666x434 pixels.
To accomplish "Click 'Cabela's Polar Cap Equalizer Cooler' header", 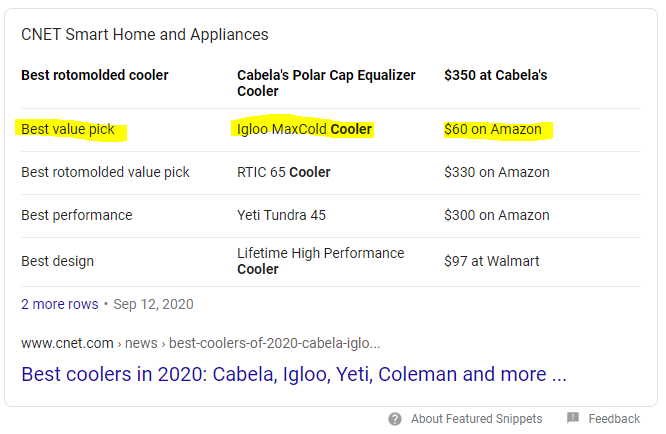I will coord(326,83).
